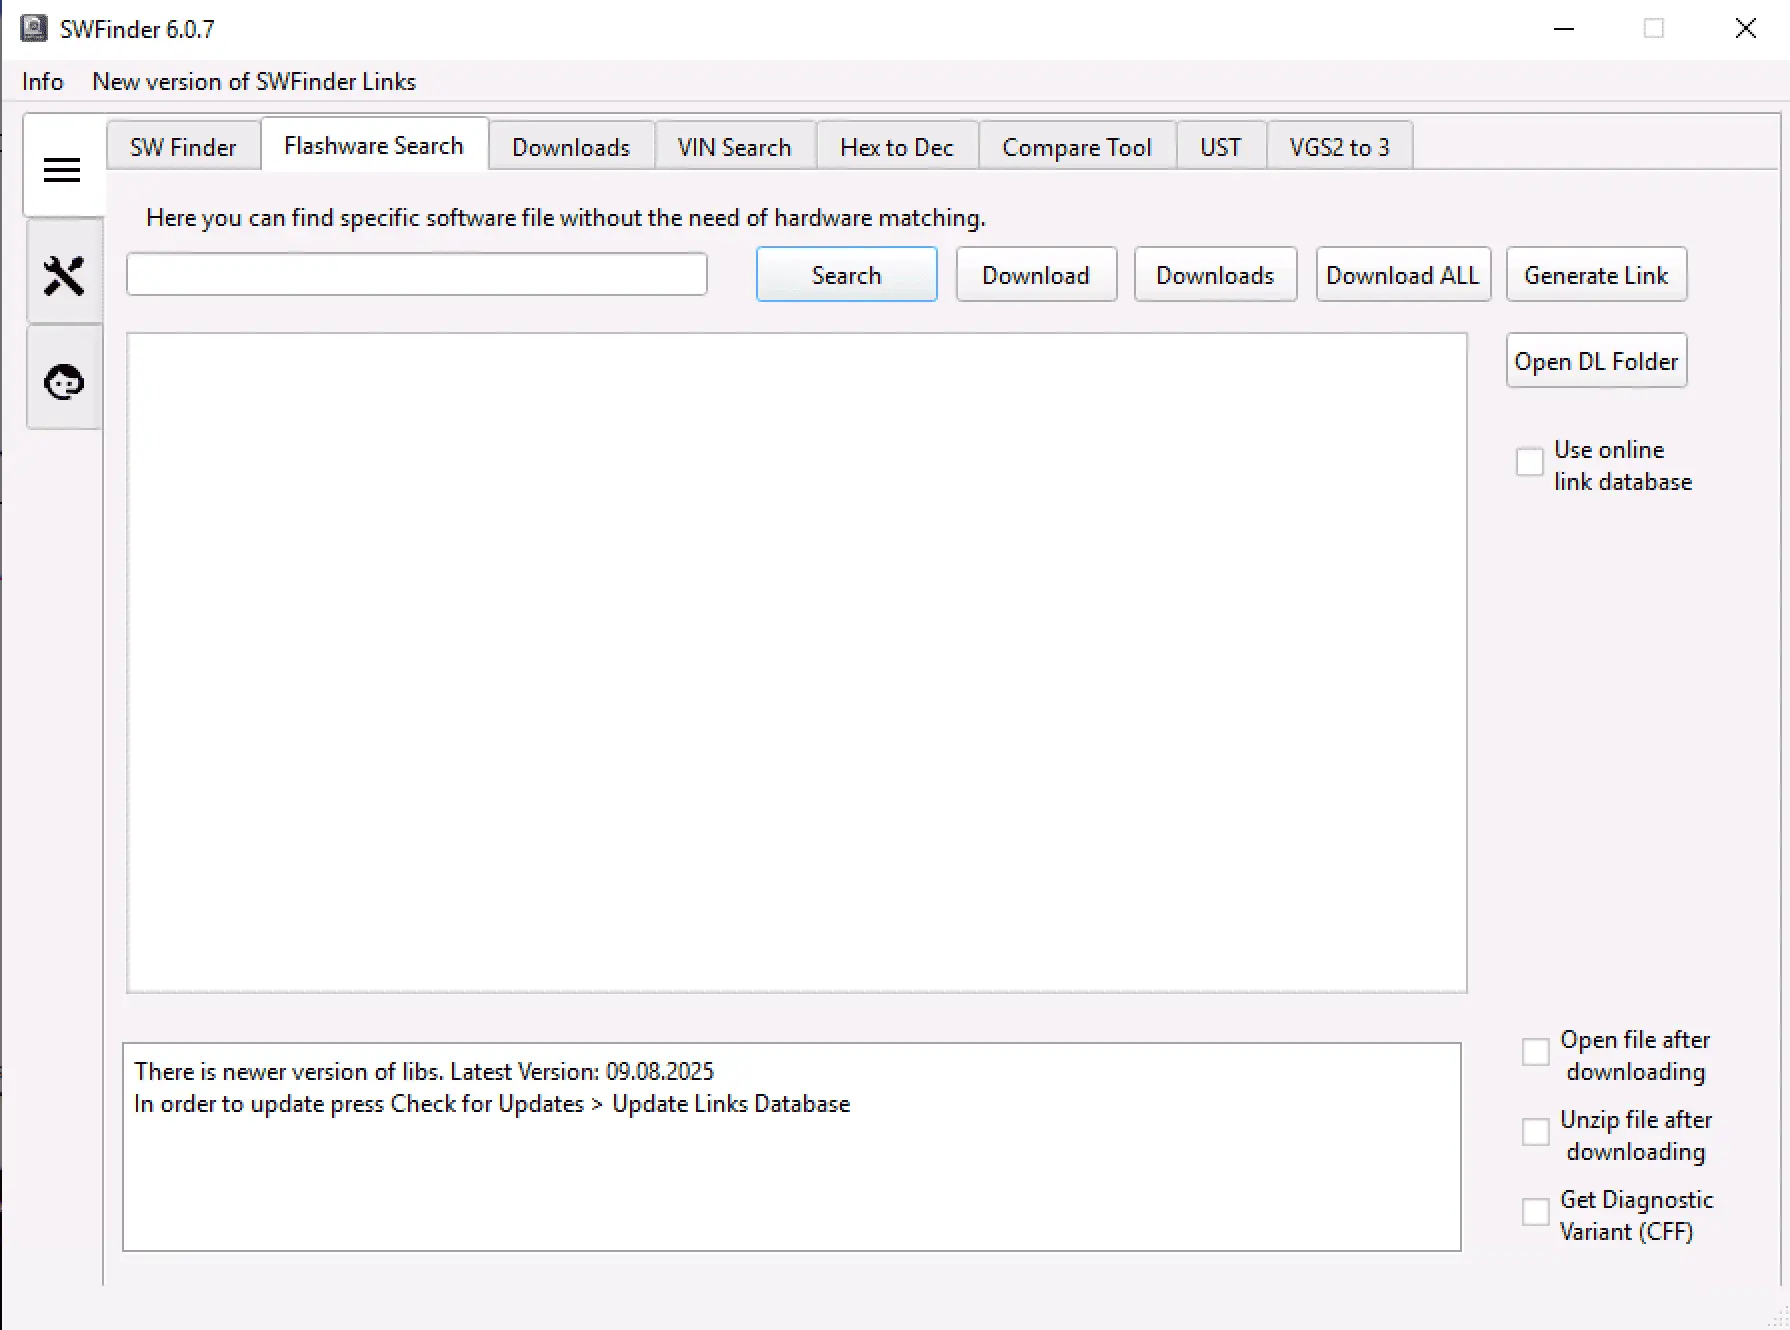Viewport: 1790px width, 1330px height.
Task: Click the text 'Latest Version: 09.08.2025'
Action: 582,1072
